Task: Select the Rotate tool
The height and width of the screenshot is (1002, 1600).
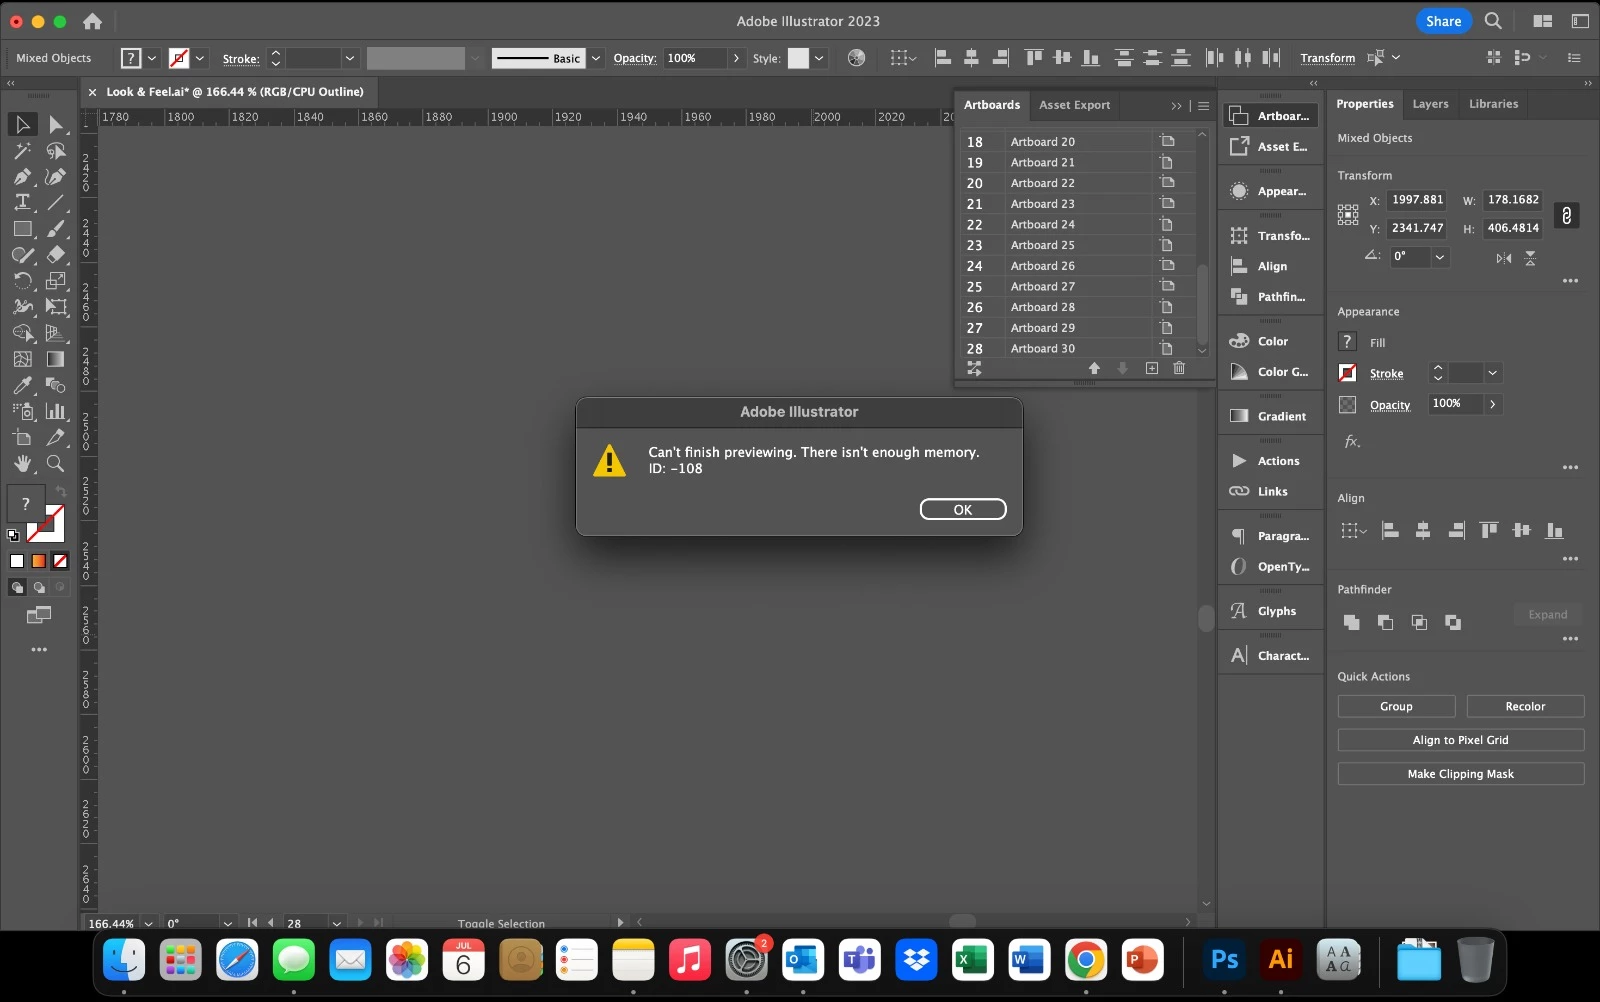Action: tap(22, 281)
